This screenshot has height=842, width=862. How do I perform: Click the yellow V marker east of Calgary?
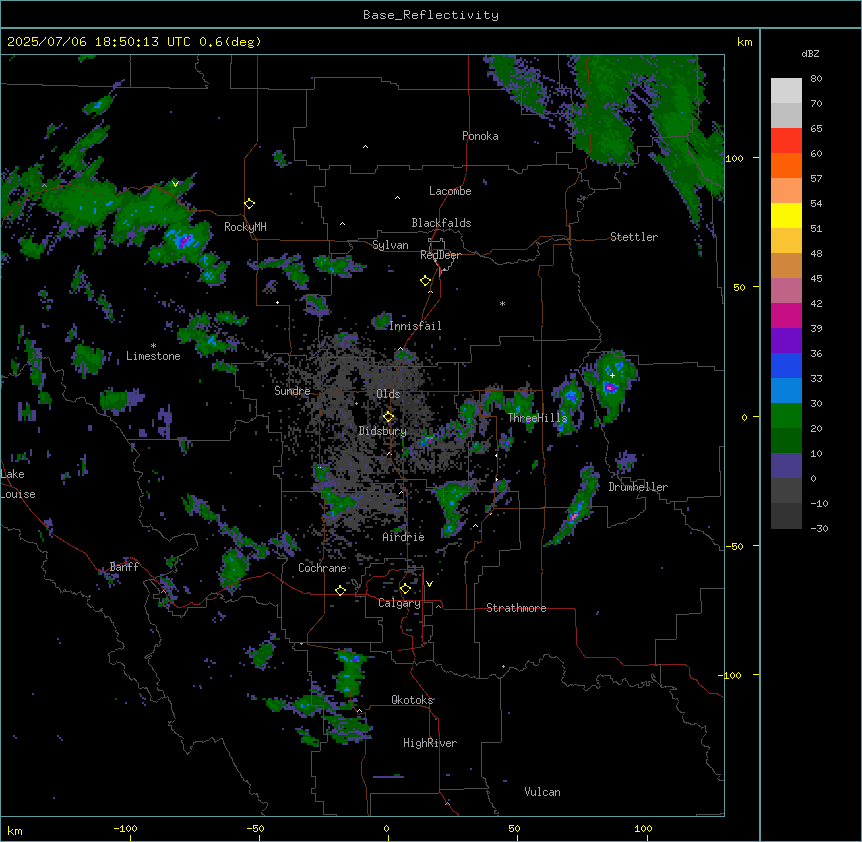[x=429, y=584]
